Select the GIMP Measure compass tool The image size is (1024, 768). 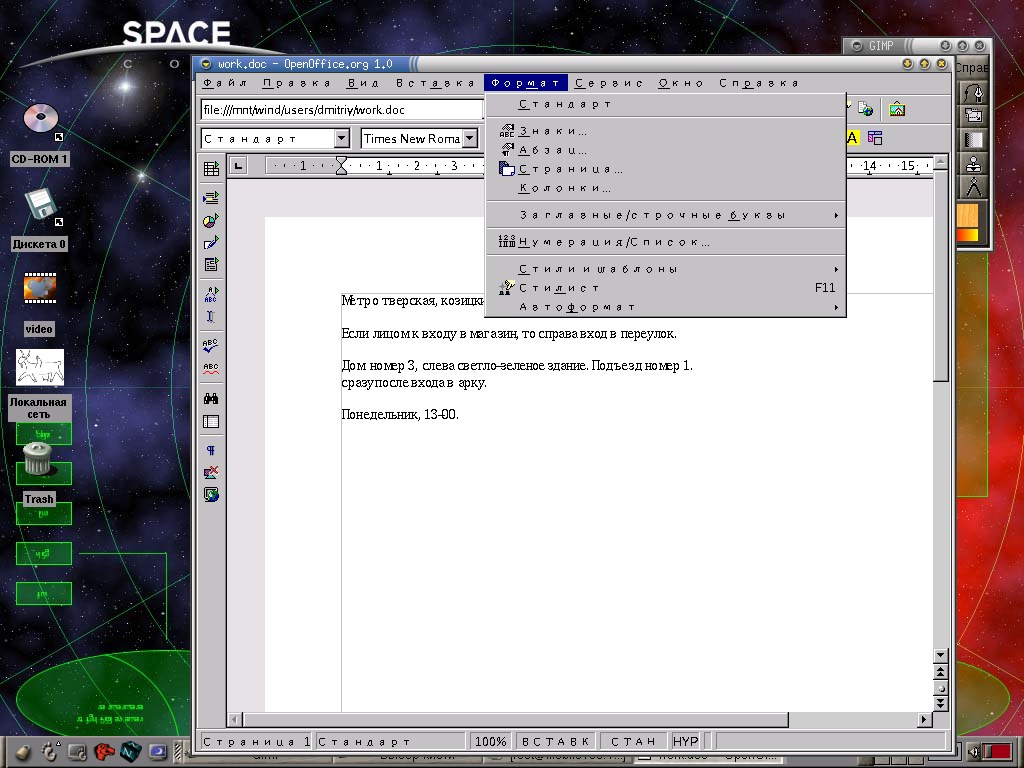coord(973,187)
